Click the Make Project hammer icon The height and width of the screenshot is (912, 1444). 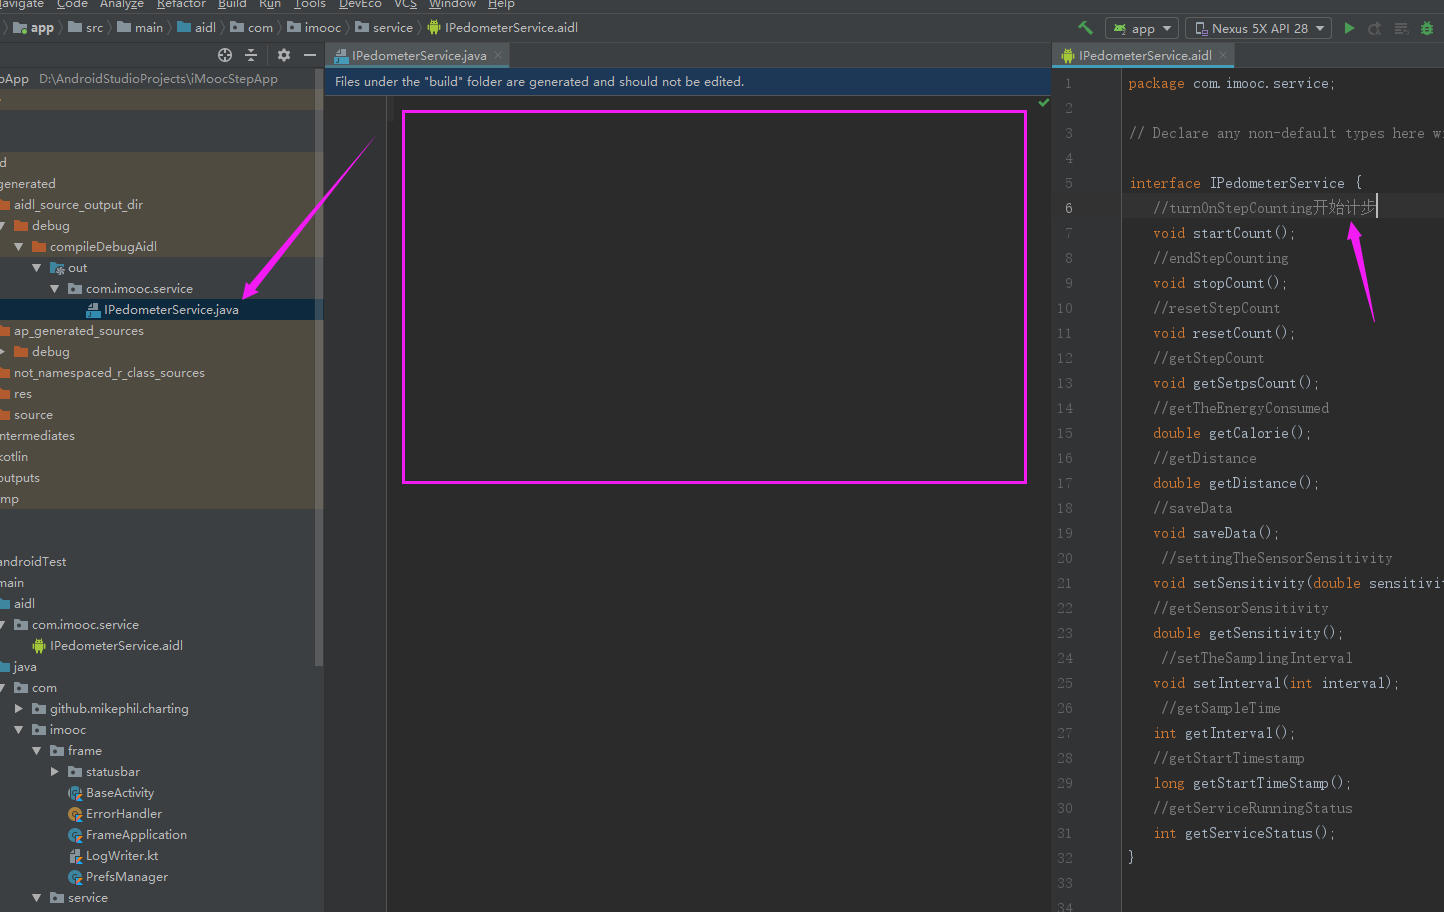point(1085,28)
